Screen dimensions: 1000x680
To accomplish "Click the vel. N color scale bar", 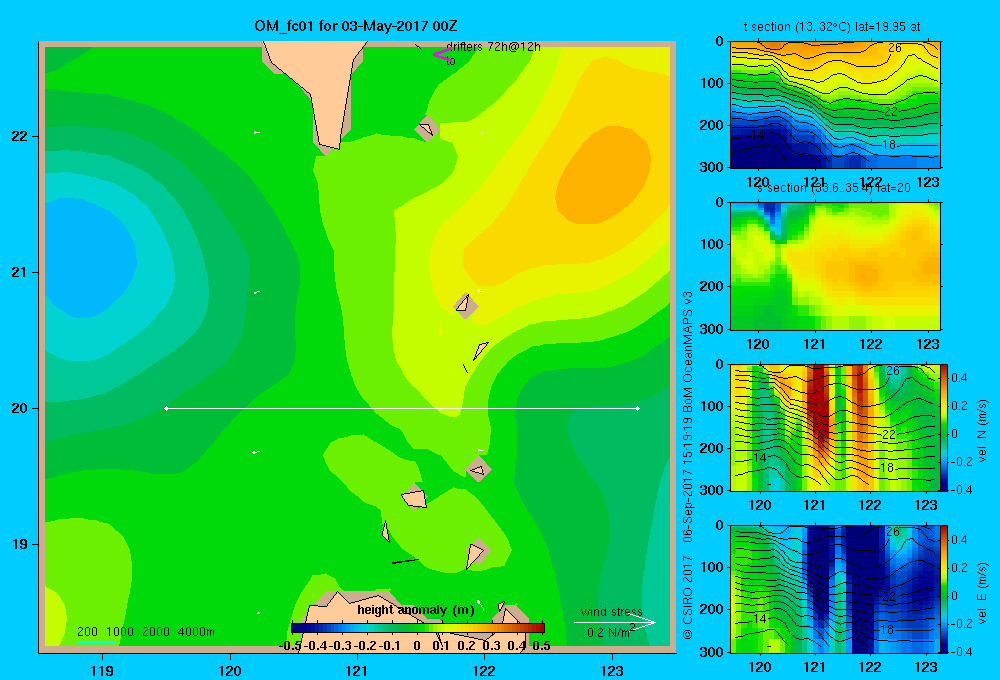I will [x=945, y=427].
